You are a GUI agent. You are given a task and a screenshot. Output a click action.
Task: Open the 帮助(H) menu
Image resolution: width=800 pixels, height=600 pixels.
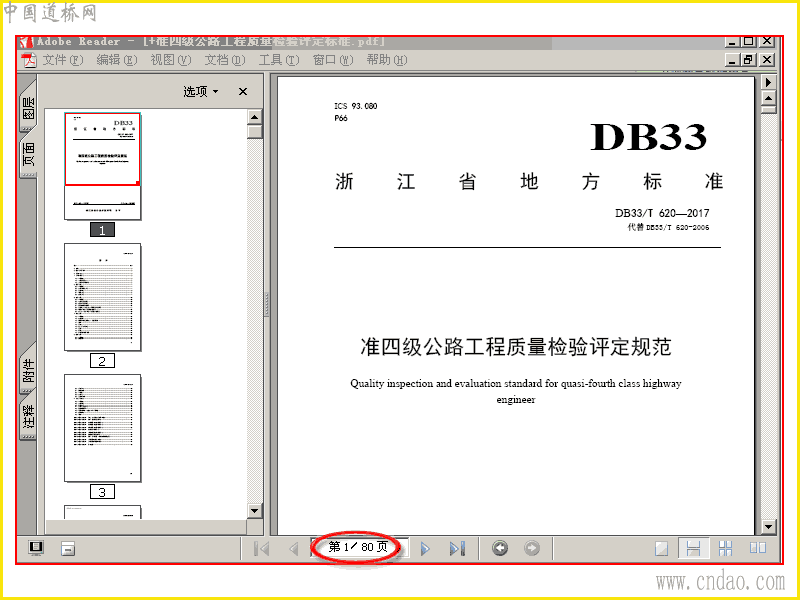tap(387, 60)
